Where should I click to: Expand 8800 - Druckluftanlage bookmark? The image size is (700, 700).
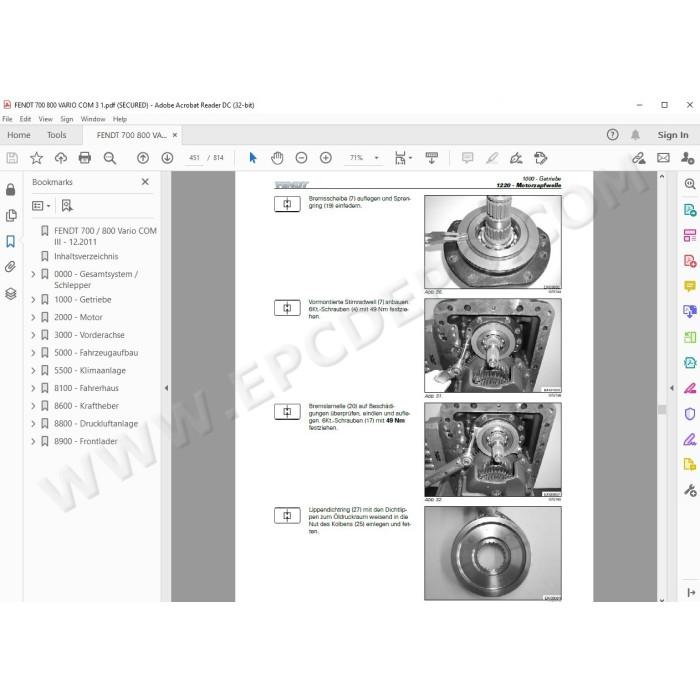33,424
